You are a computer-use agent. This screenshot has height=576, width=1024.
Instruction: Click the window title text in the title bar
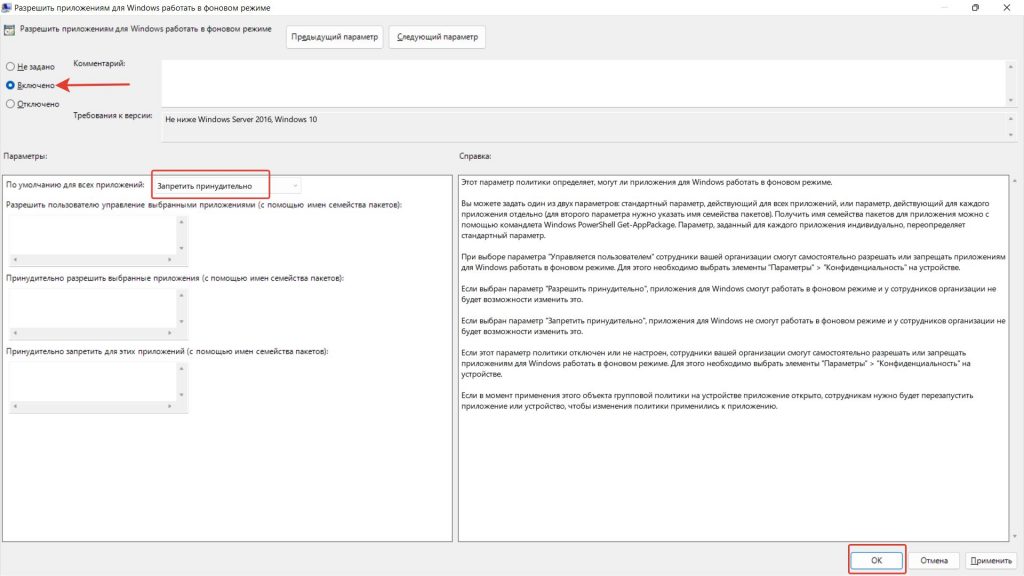pyautogui.click(x=142, y=8)
